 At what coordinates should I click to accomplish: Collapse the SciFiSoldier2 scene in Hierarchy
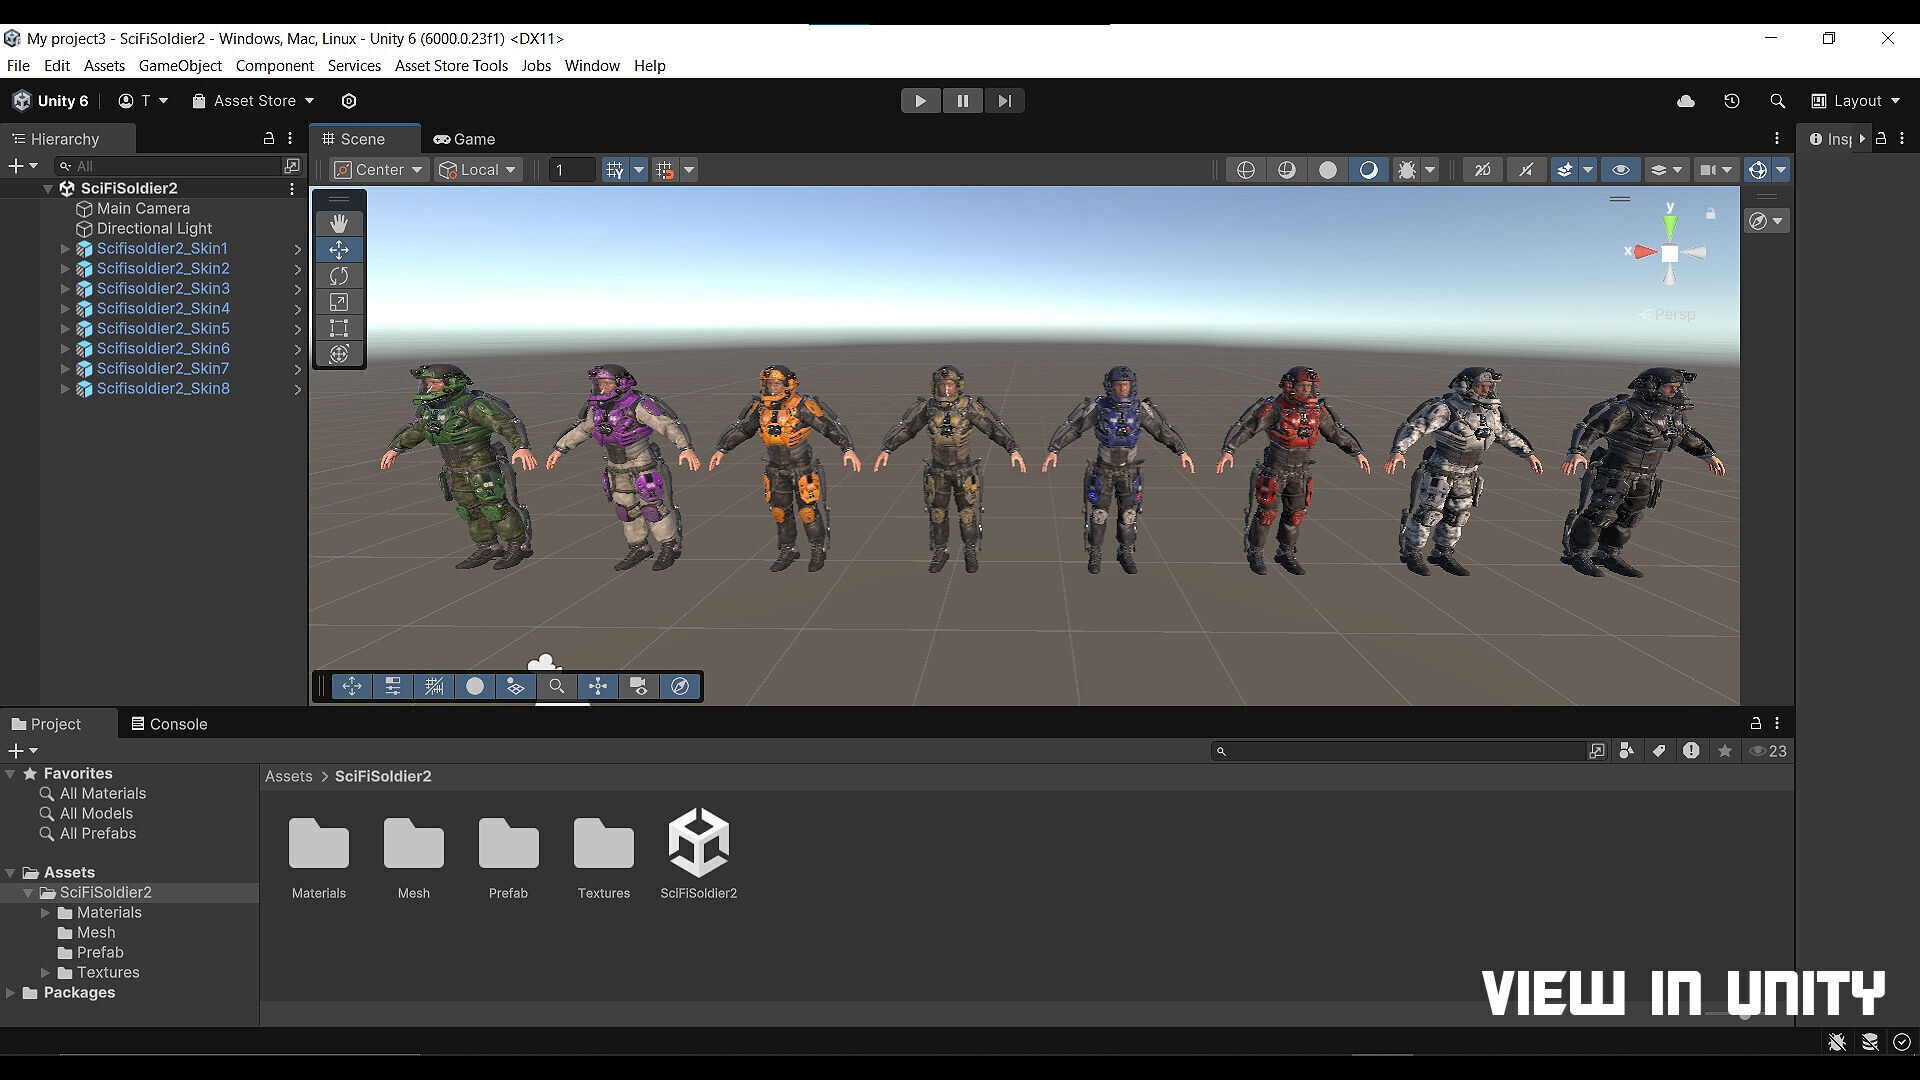coord(47,188)
